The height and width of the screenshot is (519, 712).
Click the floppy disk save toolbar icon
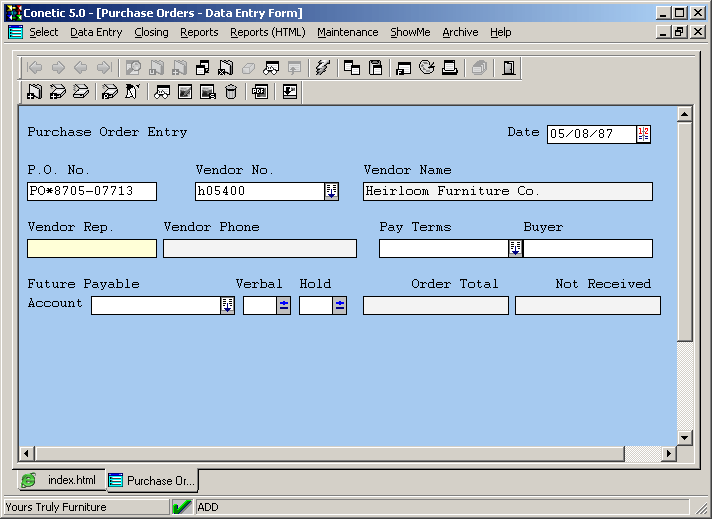click(x=376, y=68)
